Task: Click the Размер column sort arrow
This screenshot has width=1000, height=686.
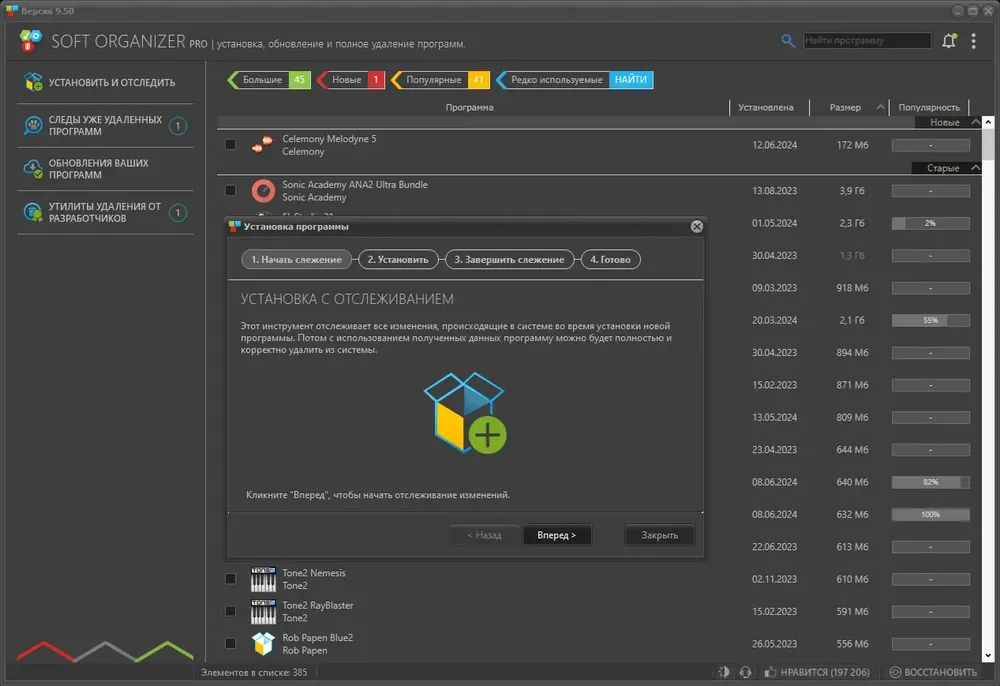Action: tap(880, 107)
